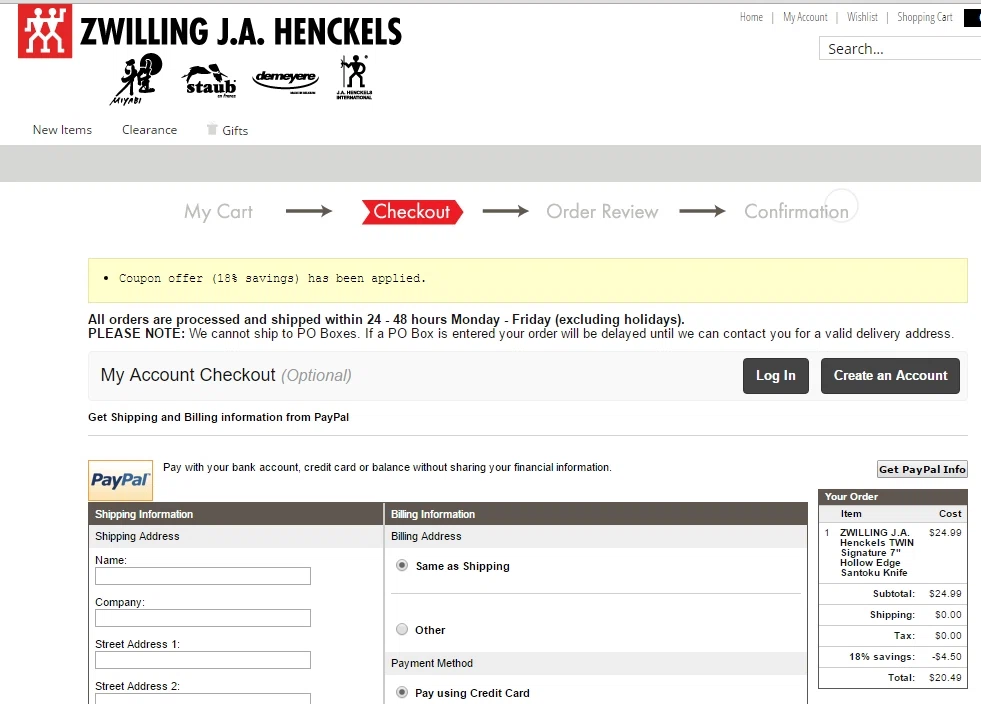Select Pay using Credit Card option
The height and width of the screenshot is (704, 981).
tap(402, 693)
